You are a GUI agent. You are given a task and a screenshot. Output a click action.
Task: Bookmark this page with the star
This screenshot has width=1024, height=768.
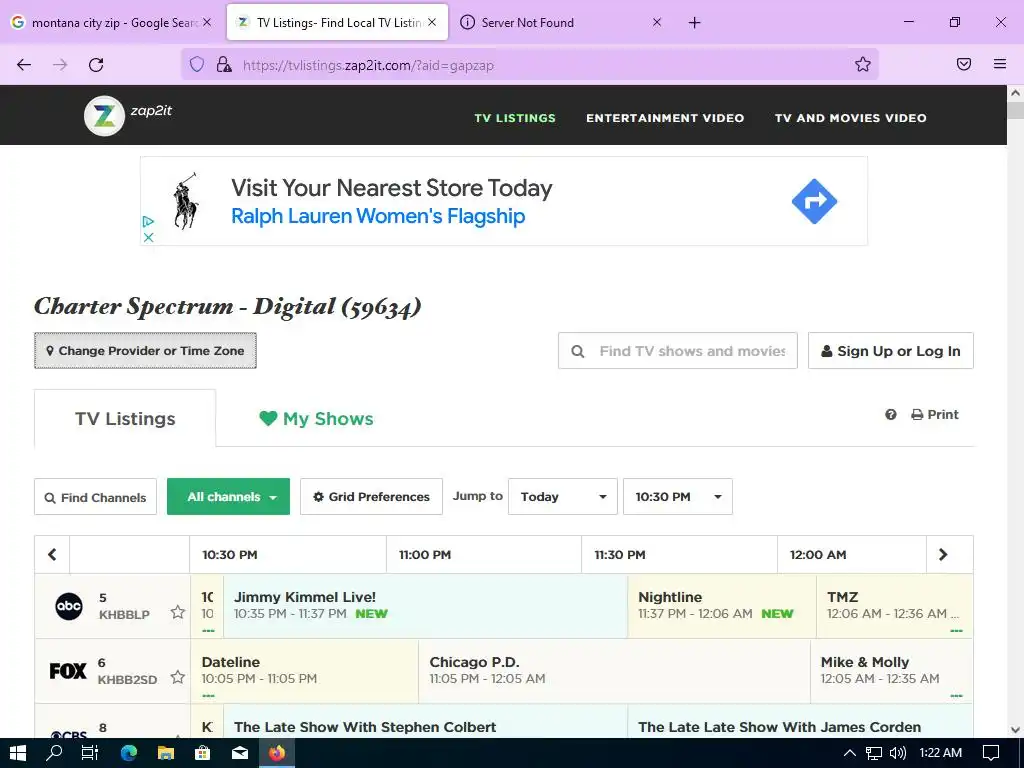[863, 64]
